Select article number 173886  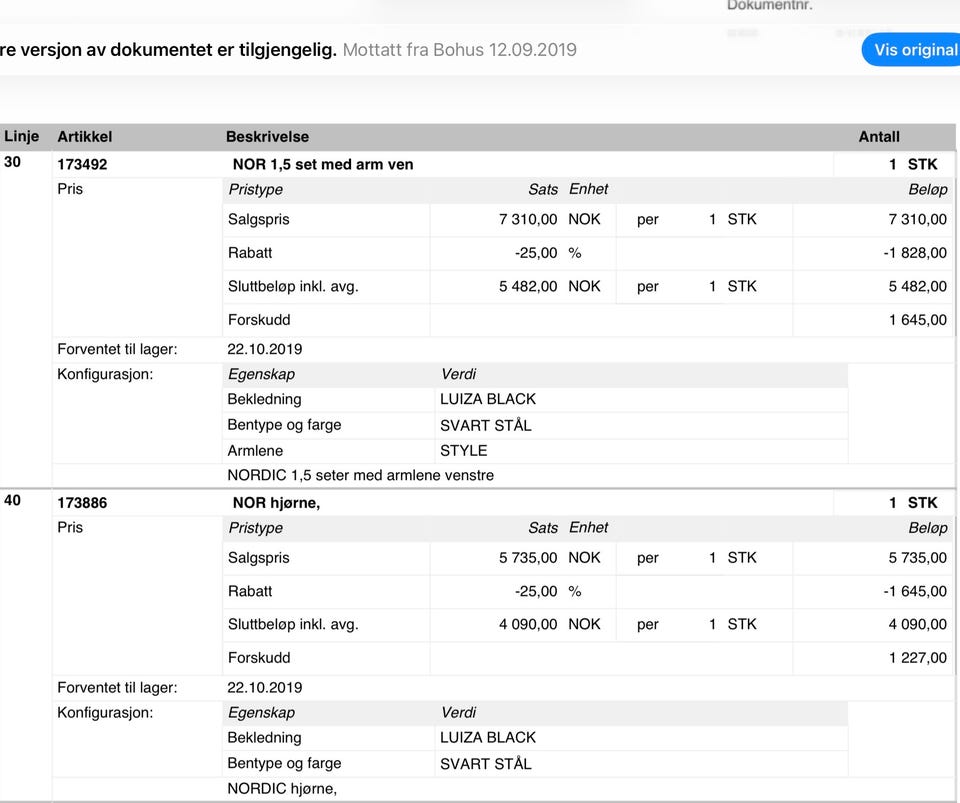[x=82, y=502]
